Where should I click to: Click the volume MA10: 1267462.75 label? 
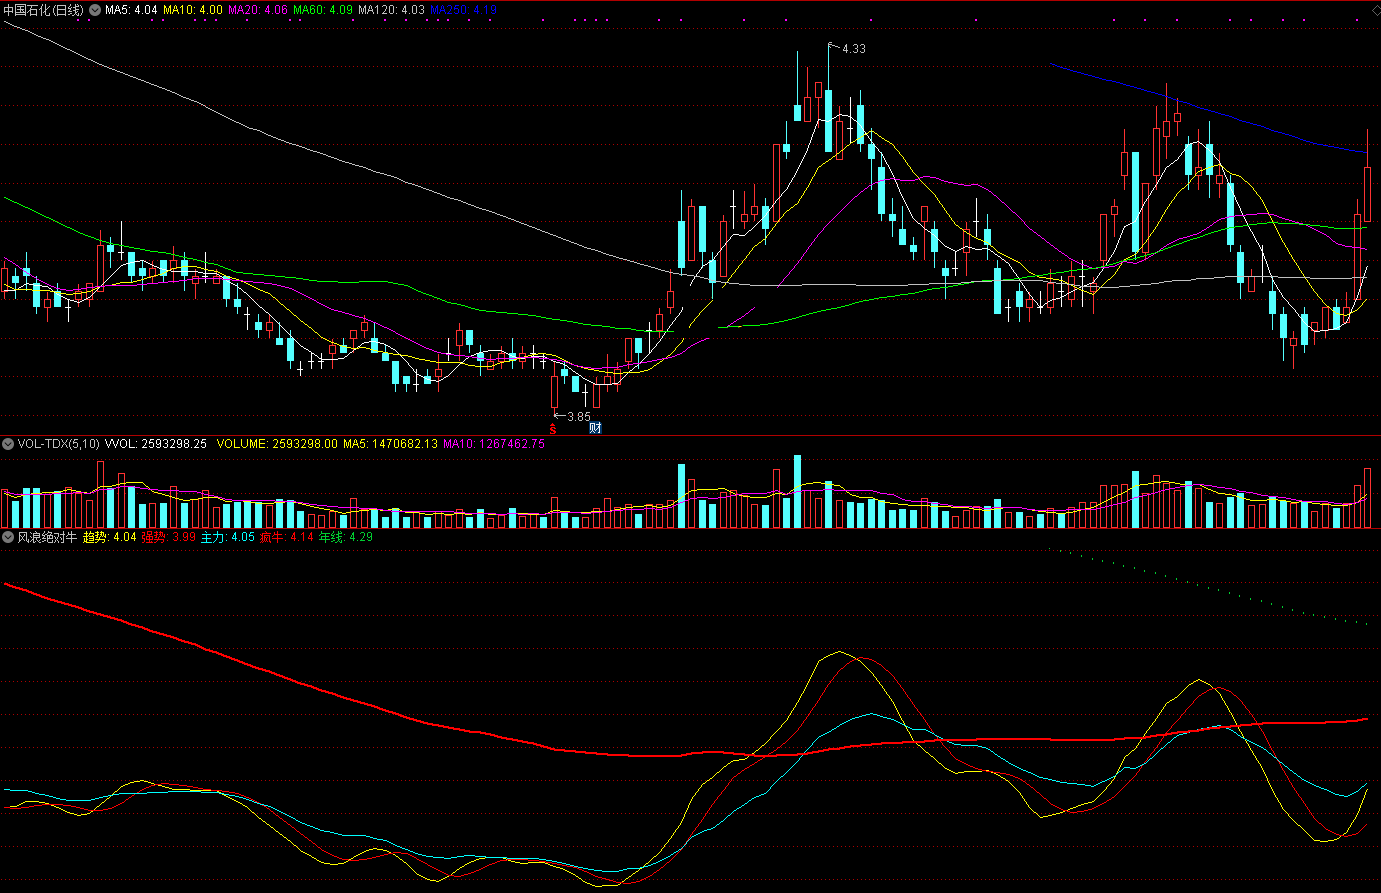tap(494, 444)
